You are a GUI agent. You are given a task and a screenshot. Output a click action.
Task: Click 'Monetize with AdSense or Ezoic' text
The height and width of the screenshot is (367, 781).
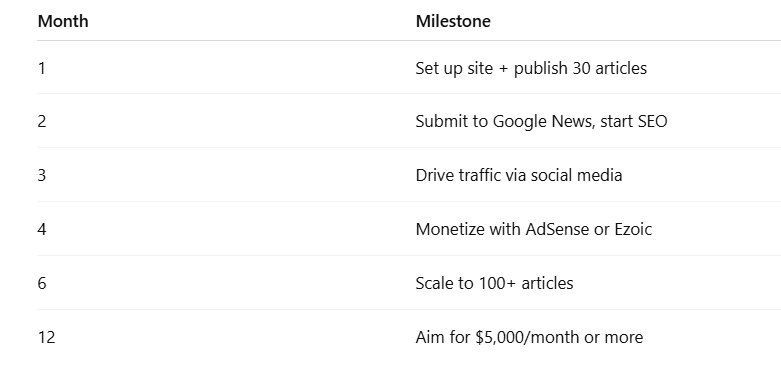534,229
